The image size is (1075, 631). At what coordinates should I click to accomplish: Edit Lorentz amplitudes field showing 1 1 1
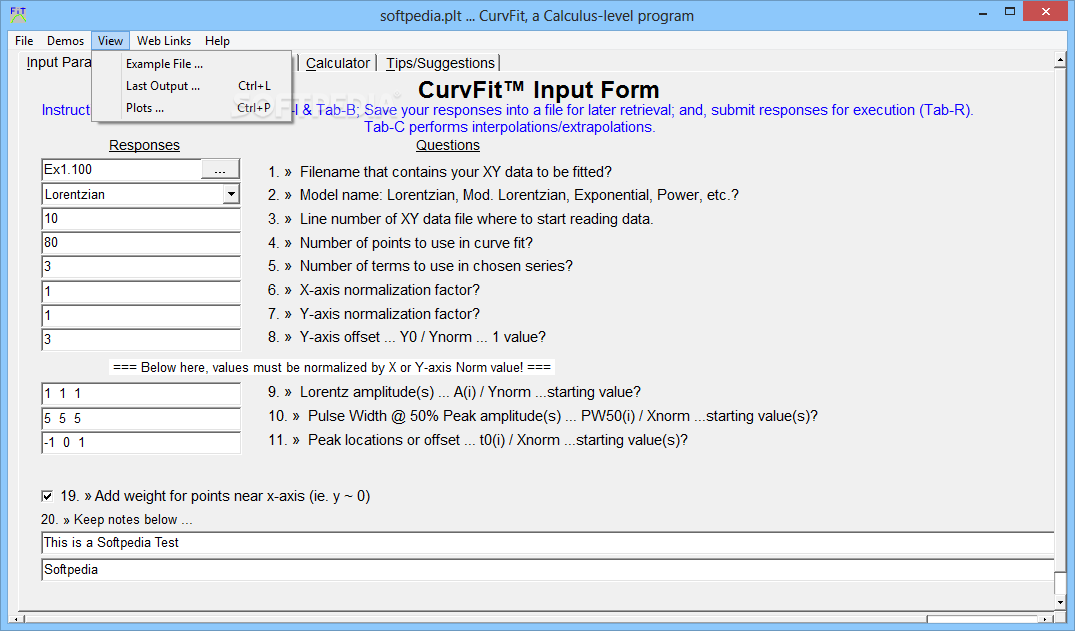coord(141,394)
